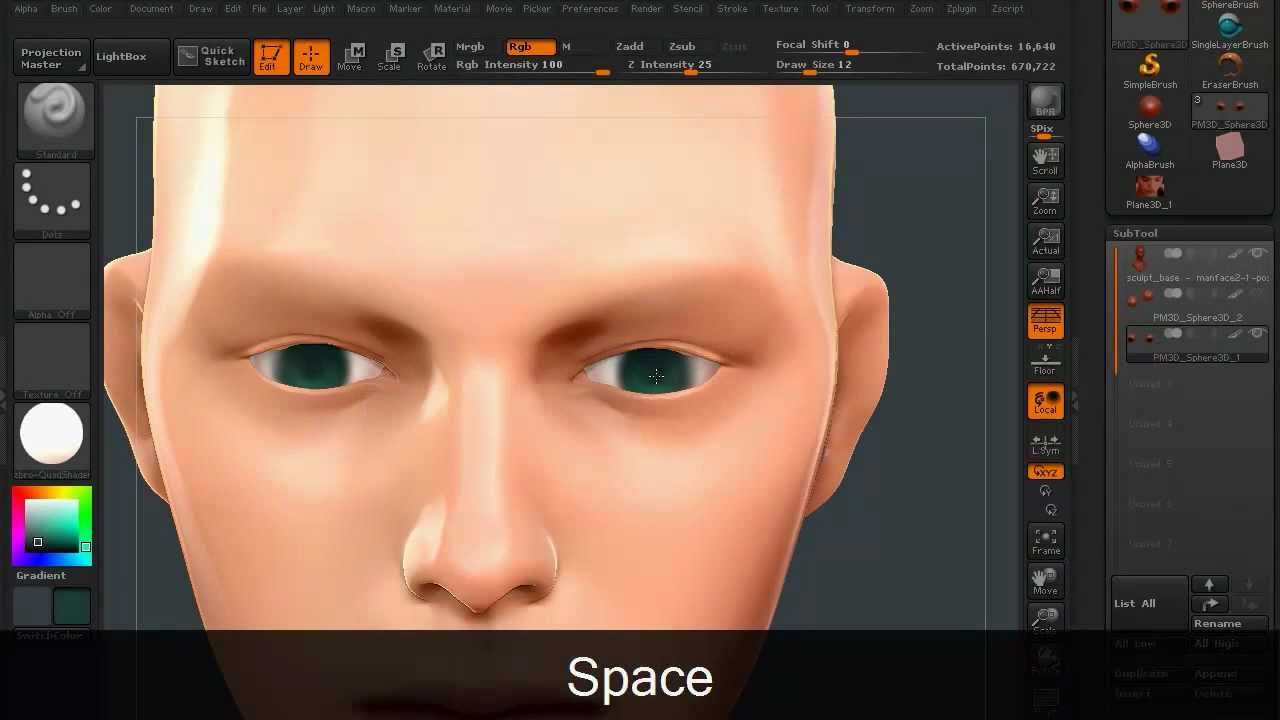Viewport: 1280px width, 720px height.
Task: Enable Zsub sculpt mode
Action: (x=682, y=47)
